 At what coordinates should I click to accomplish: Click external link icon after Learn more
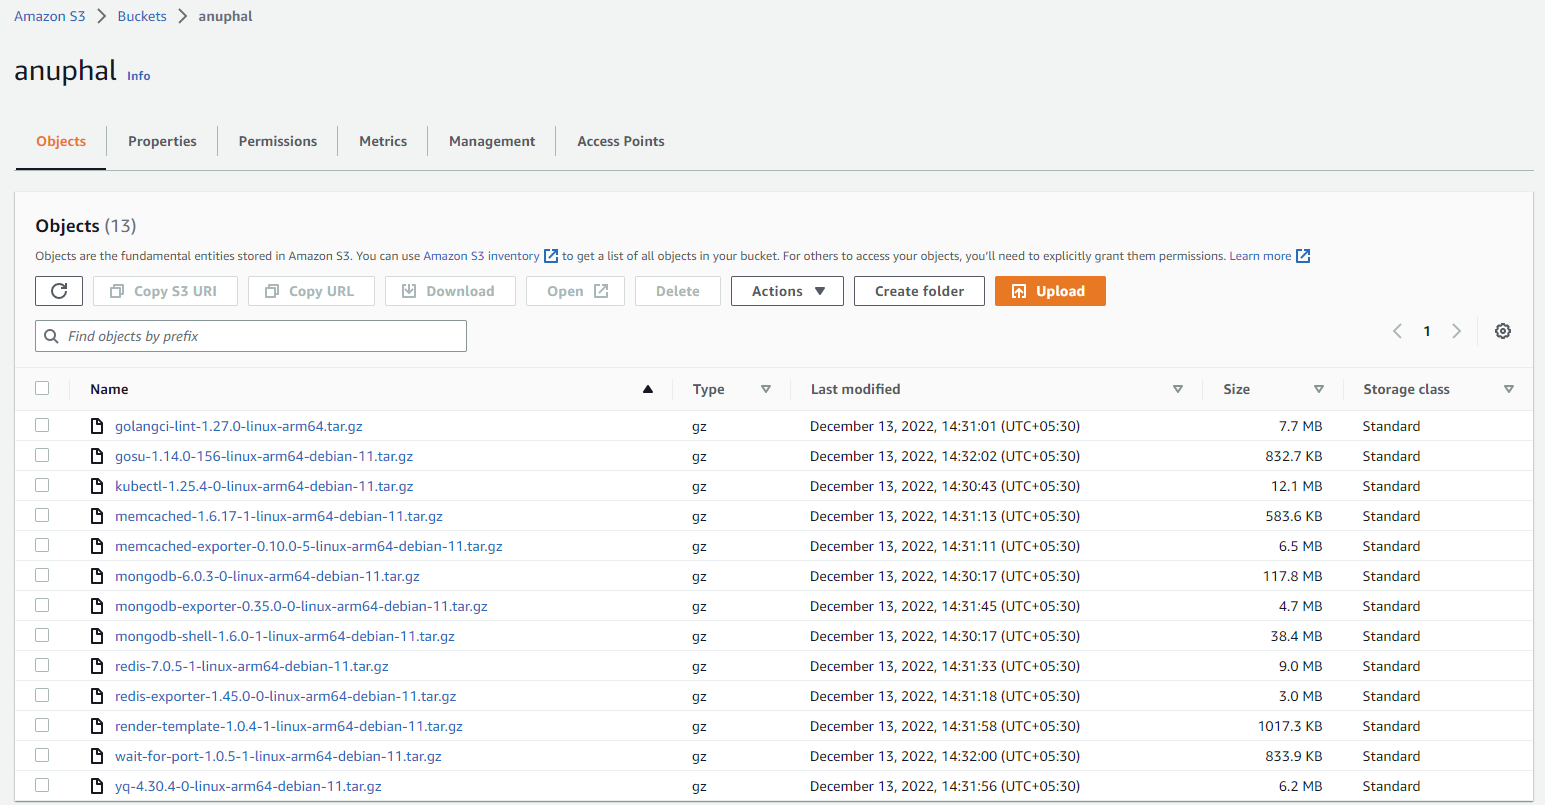pos(1303,256)
